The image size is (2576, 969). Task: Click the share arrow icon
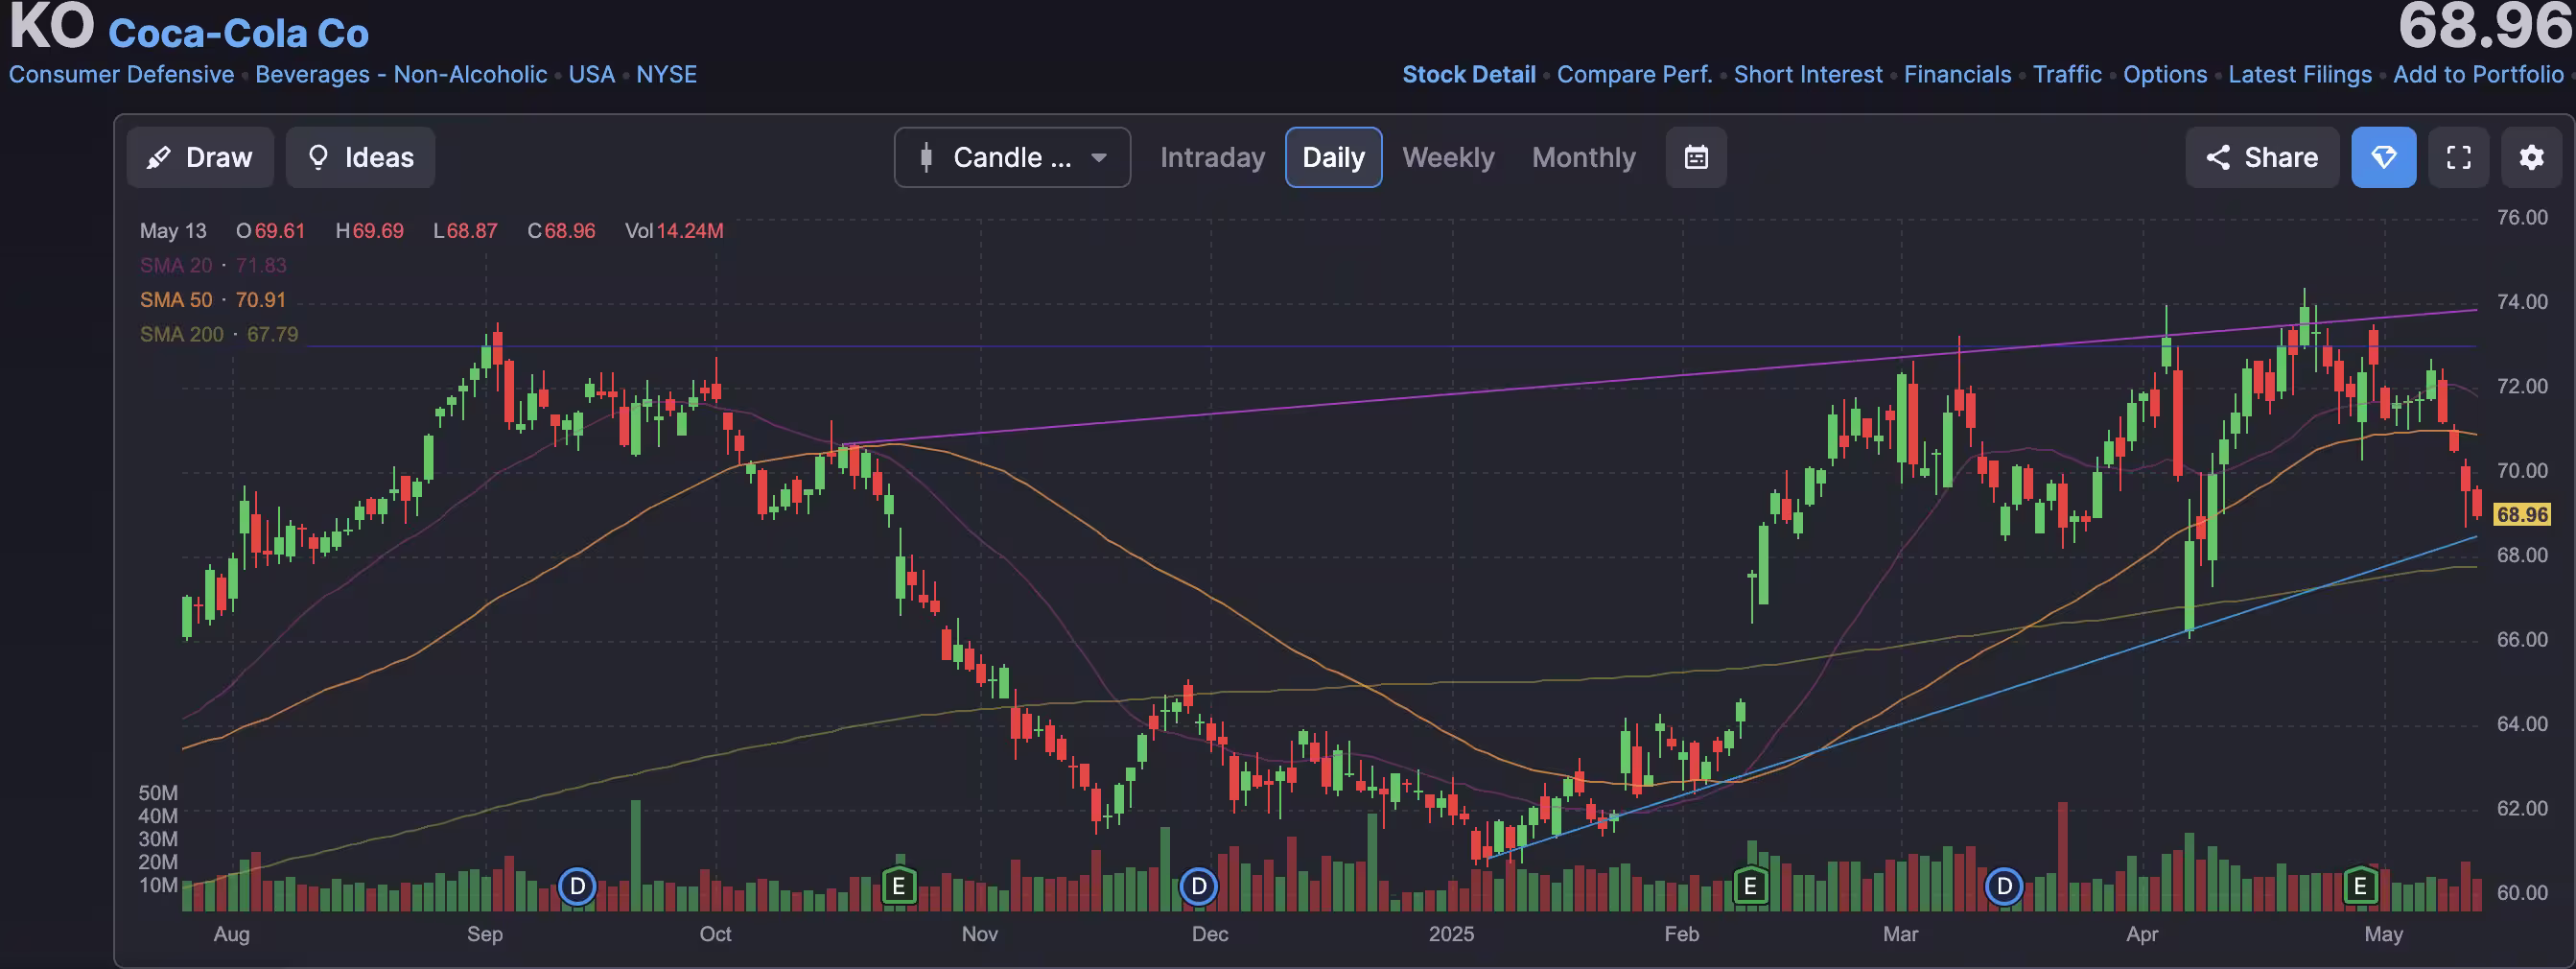click(x=2218, y=157)
